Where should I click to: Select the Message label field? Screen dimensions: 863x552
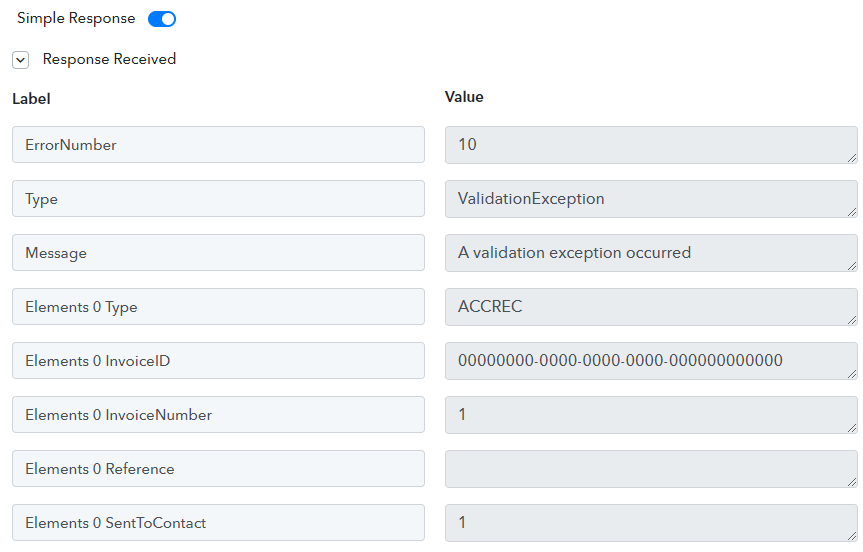tap(219, 253)
